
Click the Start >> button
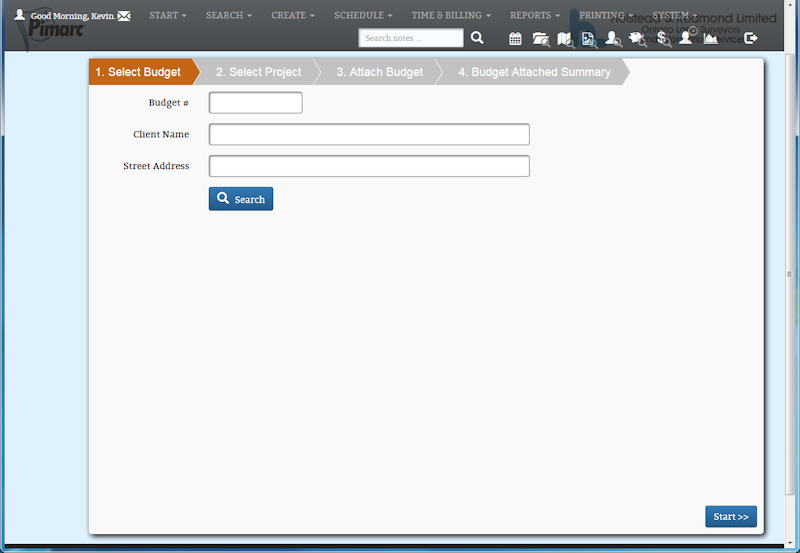point(731,516)
